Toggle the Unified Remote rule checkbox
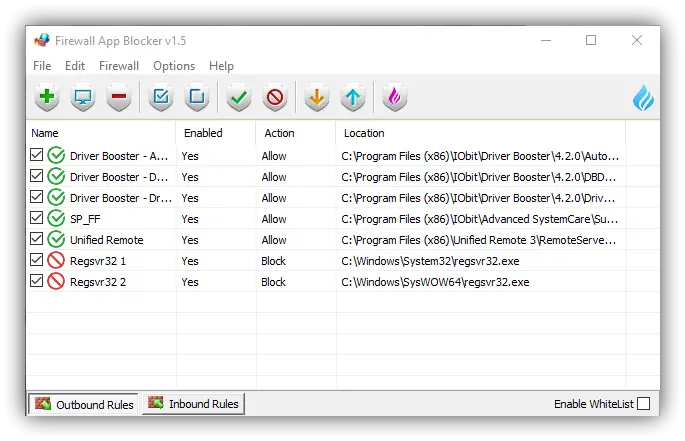The image size is (685, 441). pyautogui.click(x=37, y=238)
